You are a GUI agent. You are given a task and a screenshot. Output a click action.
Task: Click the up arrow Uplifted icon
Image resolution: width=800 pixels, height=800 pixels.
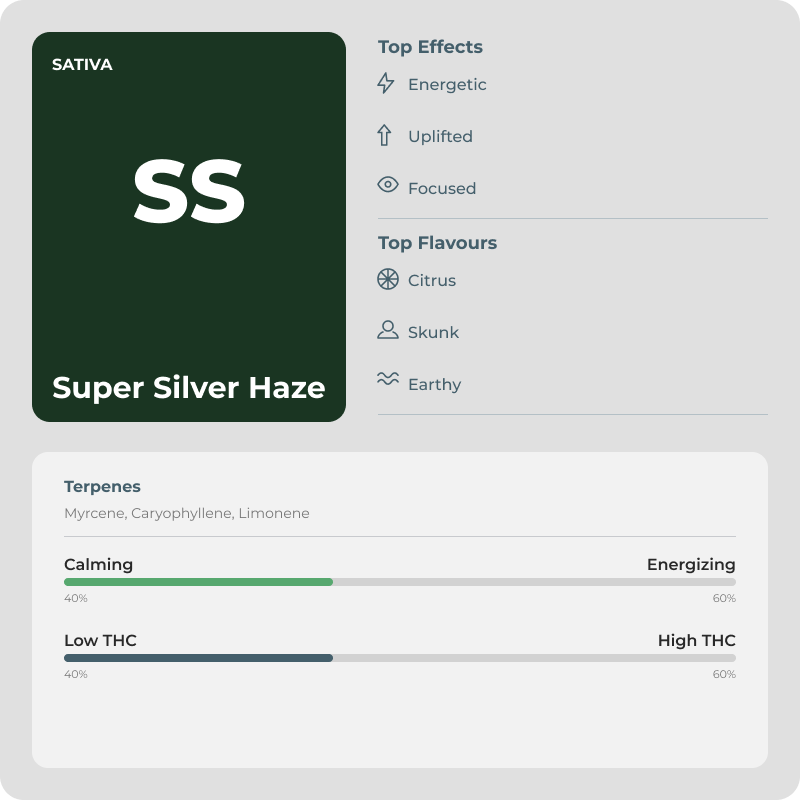tap(384, 136)
